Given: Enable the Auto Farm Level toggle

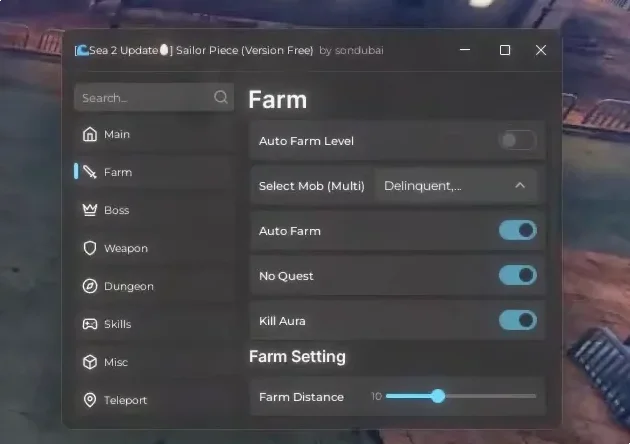Looking at the screenshot, I should point(518,140).
